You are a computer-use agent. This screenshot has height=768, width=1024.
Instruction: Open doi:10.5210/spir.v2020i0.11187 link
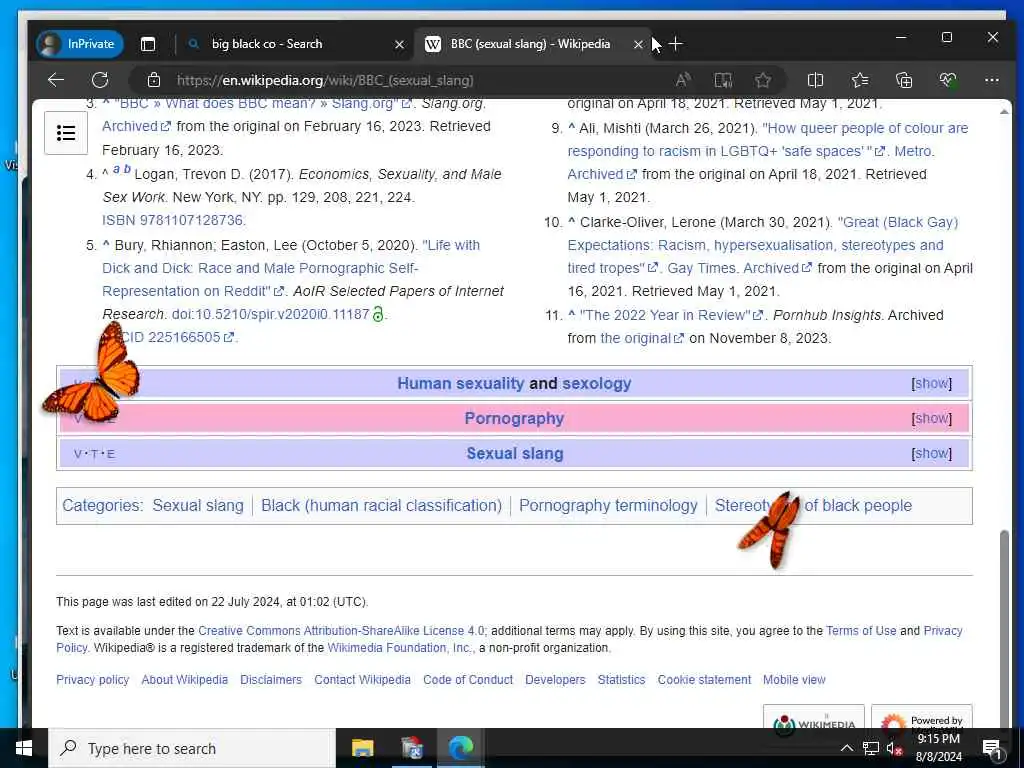270,314
